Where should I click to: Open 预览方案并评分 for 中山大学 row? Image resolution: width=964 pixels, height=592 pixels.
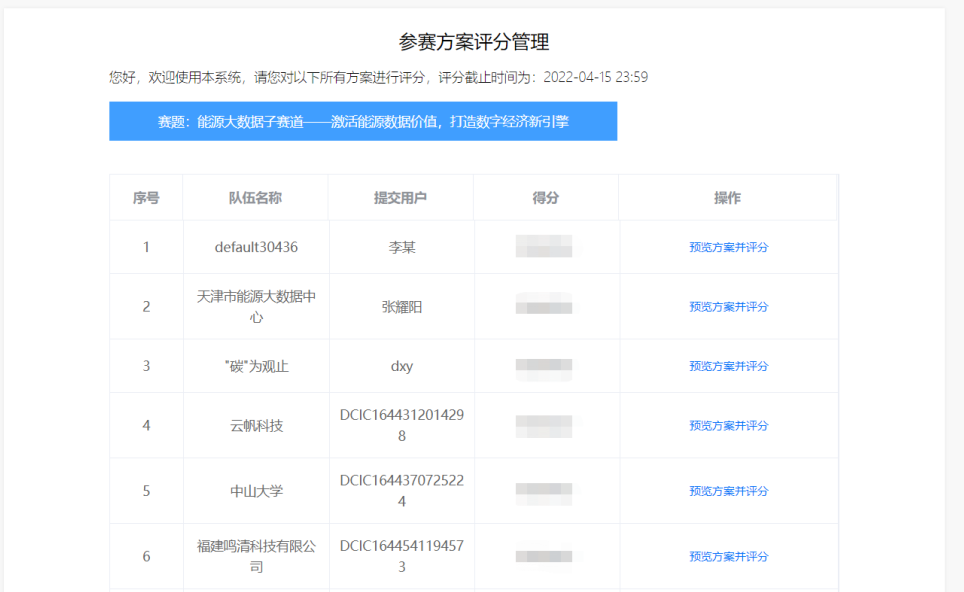(x=728, y=491)
